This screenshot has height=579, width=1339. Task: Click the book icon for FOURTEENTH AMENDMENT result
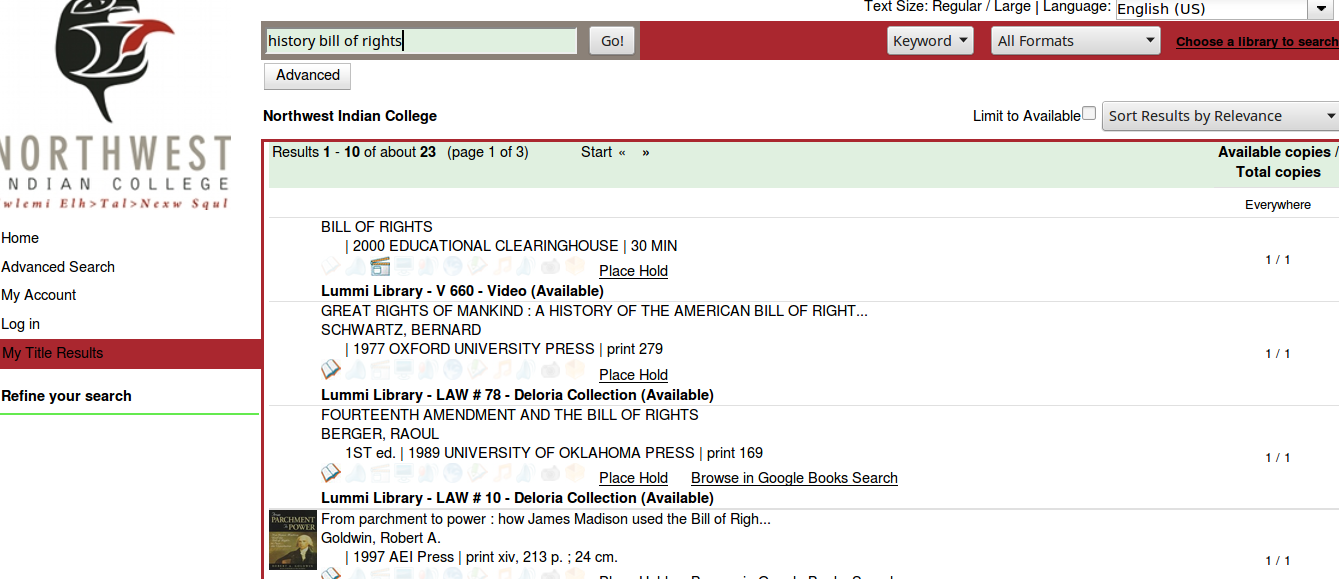331,473
